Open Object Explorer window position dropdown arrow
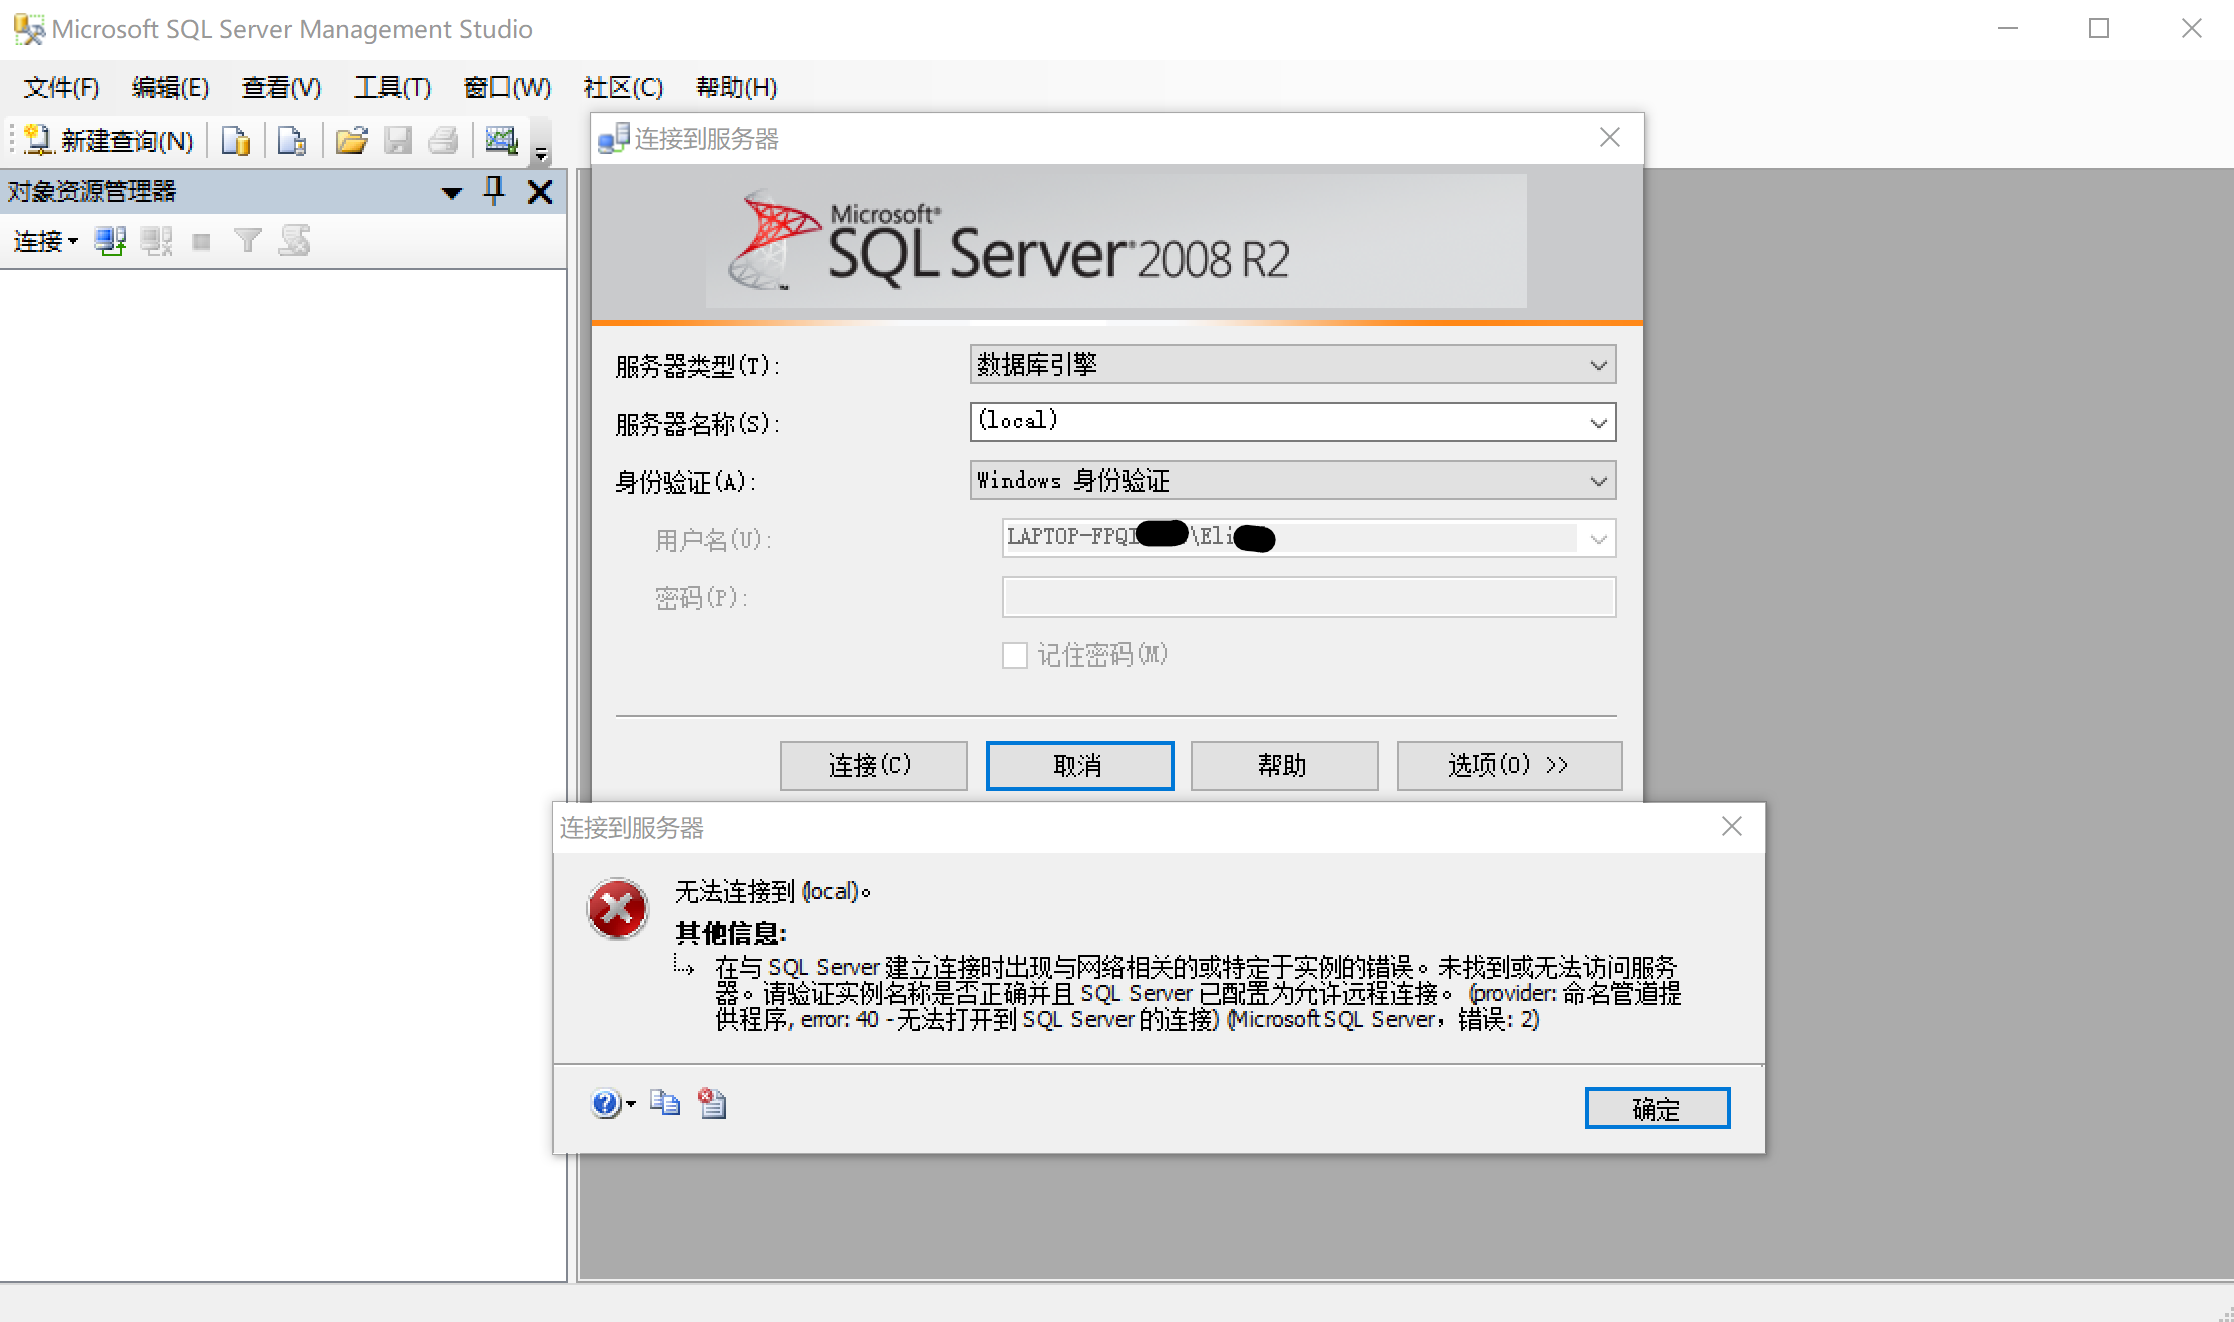 click(452, 192)
